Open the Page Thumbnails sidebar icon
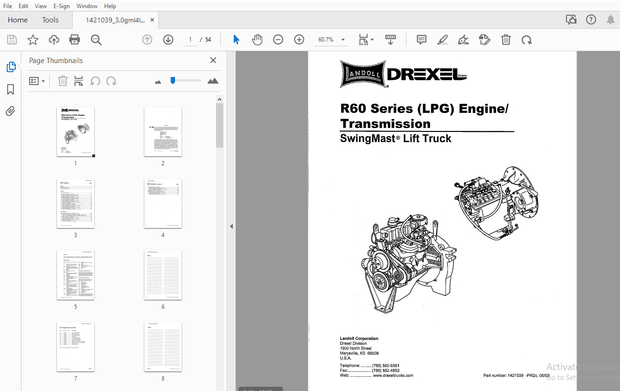620x391 pixels. [x=11, y=67]
